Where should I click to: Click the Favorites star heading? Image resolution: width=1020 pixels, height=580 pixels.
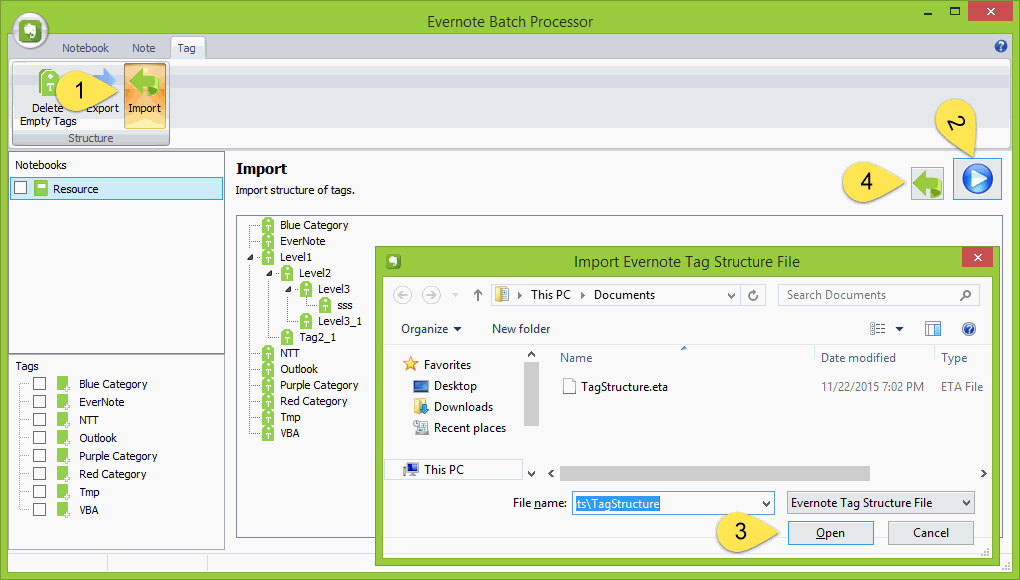(410, 364)
